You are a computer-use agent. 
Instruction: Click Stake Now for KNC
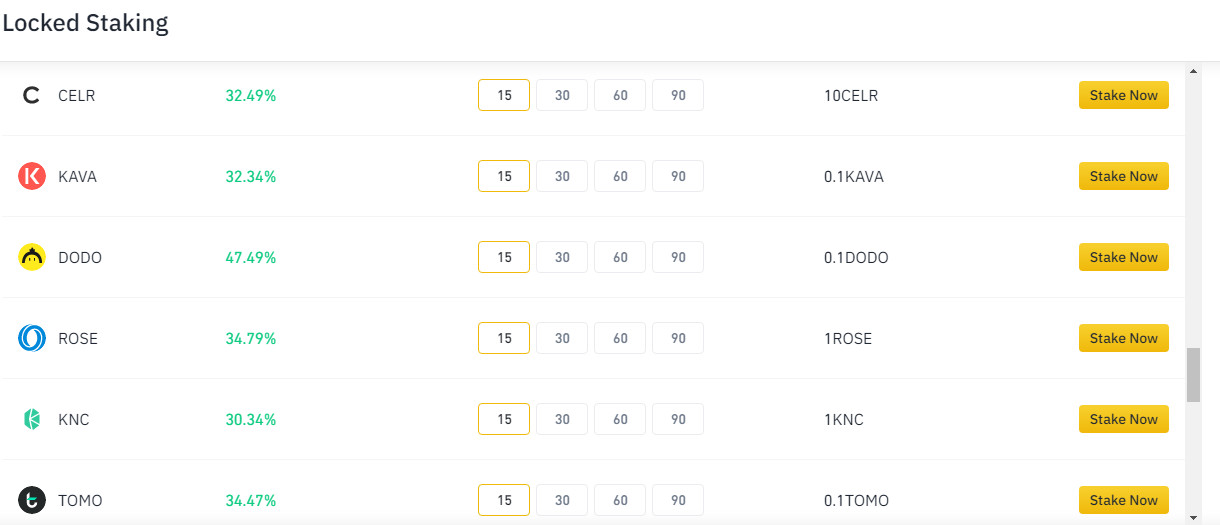pos(1124,419)
